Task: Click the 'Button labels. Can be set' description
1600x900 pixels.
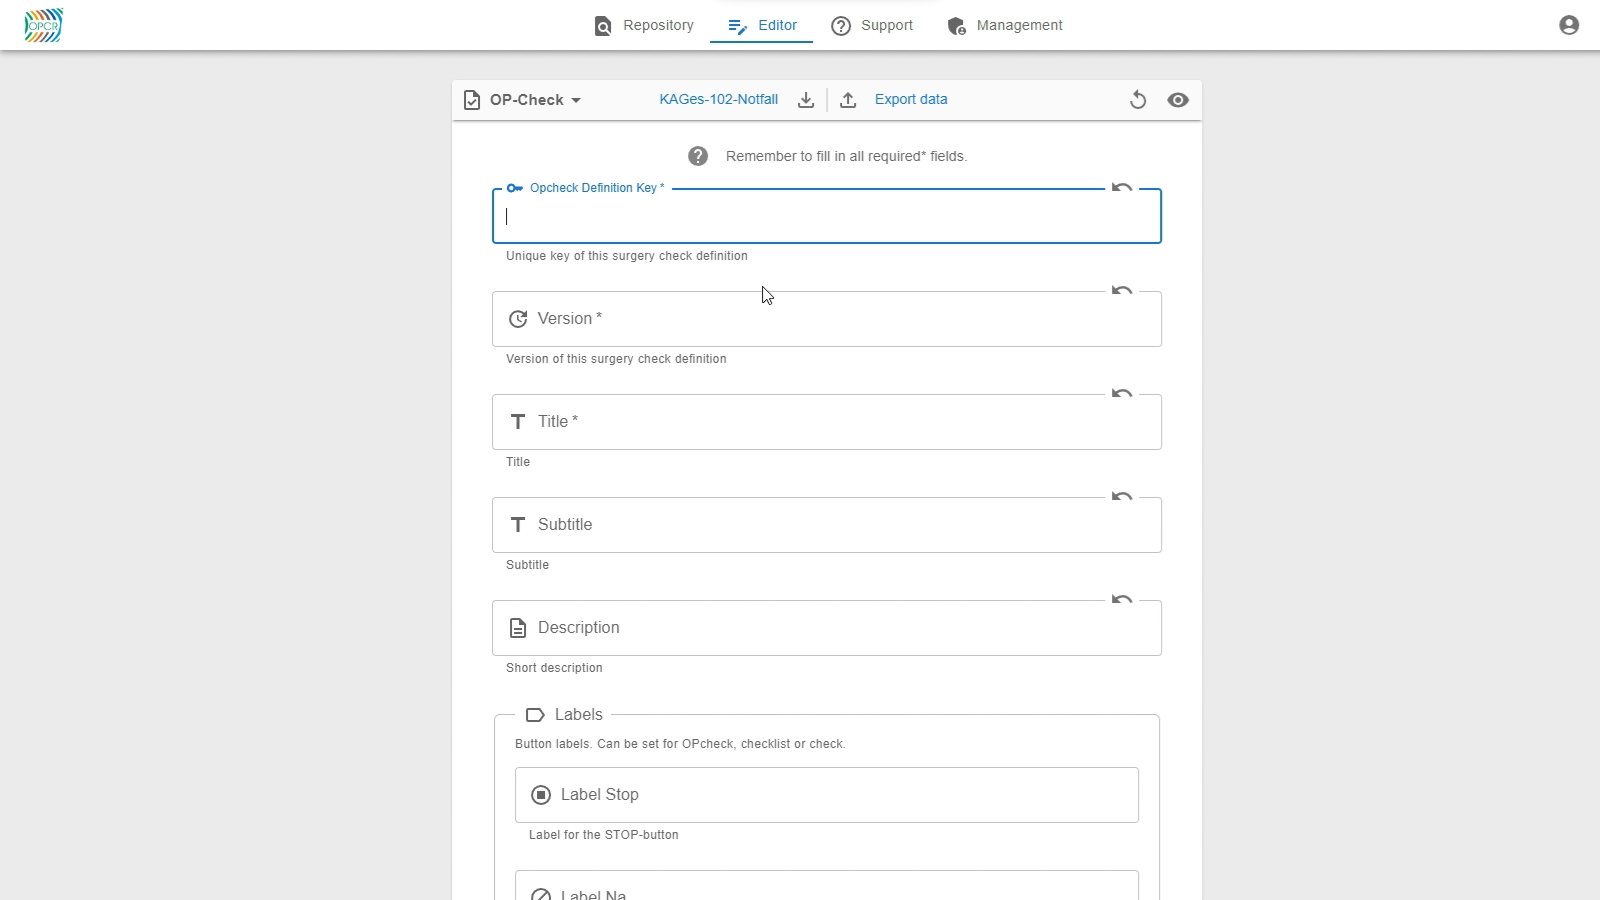Action: [680, 744]
